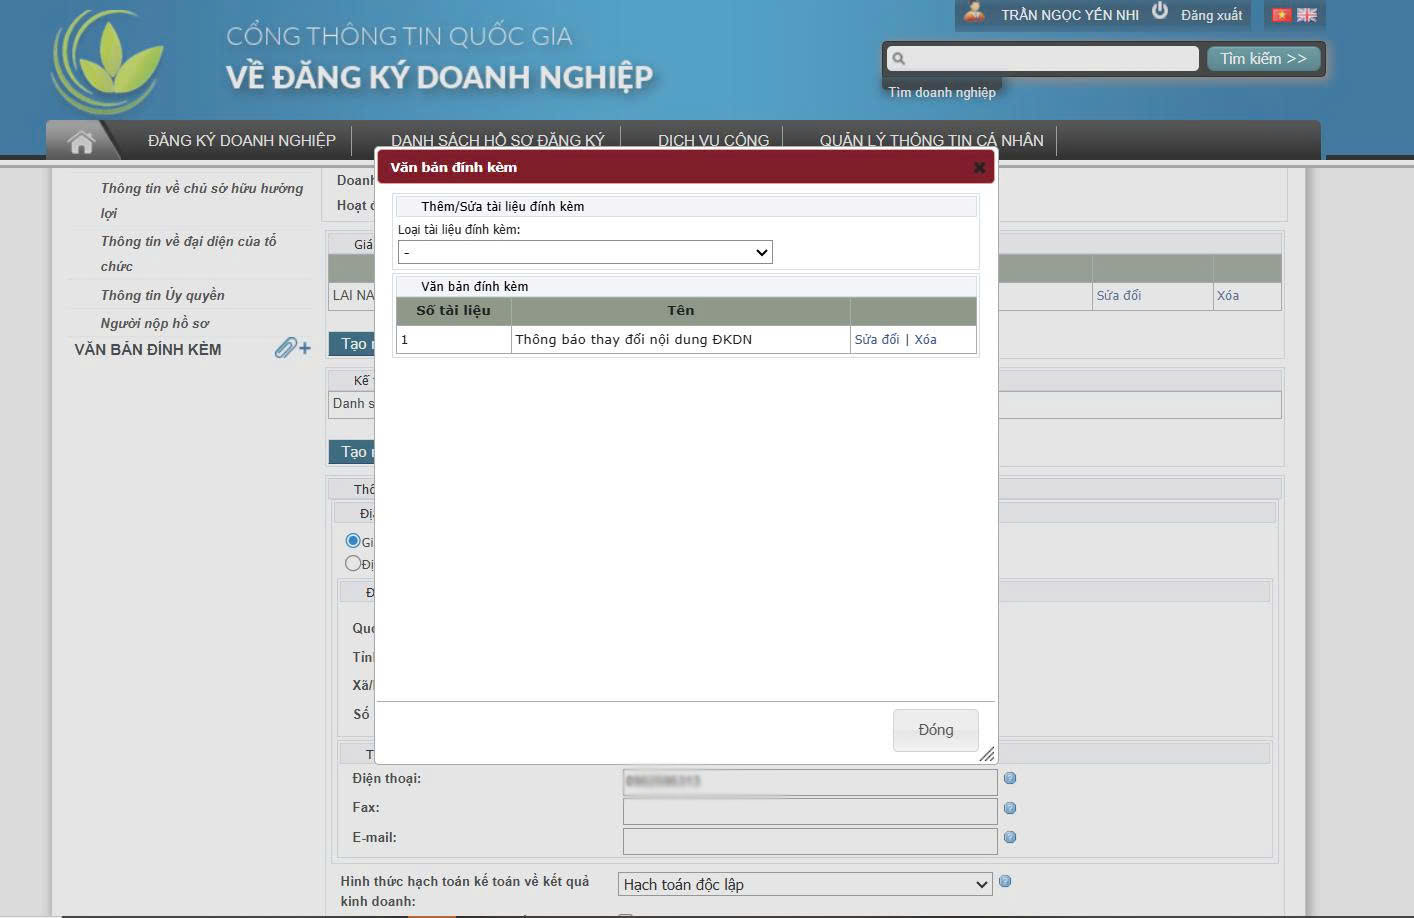Viewport: 1414px width, 918px height.
Task: Select the second address radio button
Action: click(x=352, y=563)
